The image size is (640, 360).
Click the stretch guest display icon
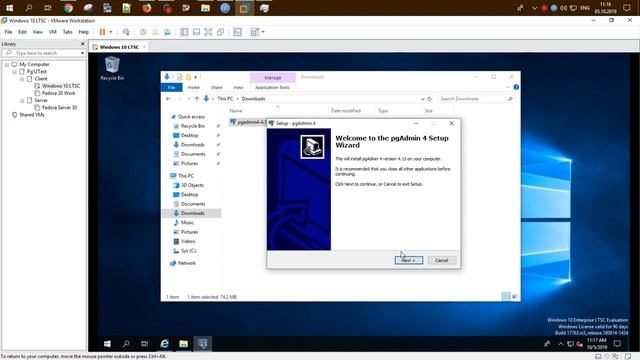pos(254,32)
